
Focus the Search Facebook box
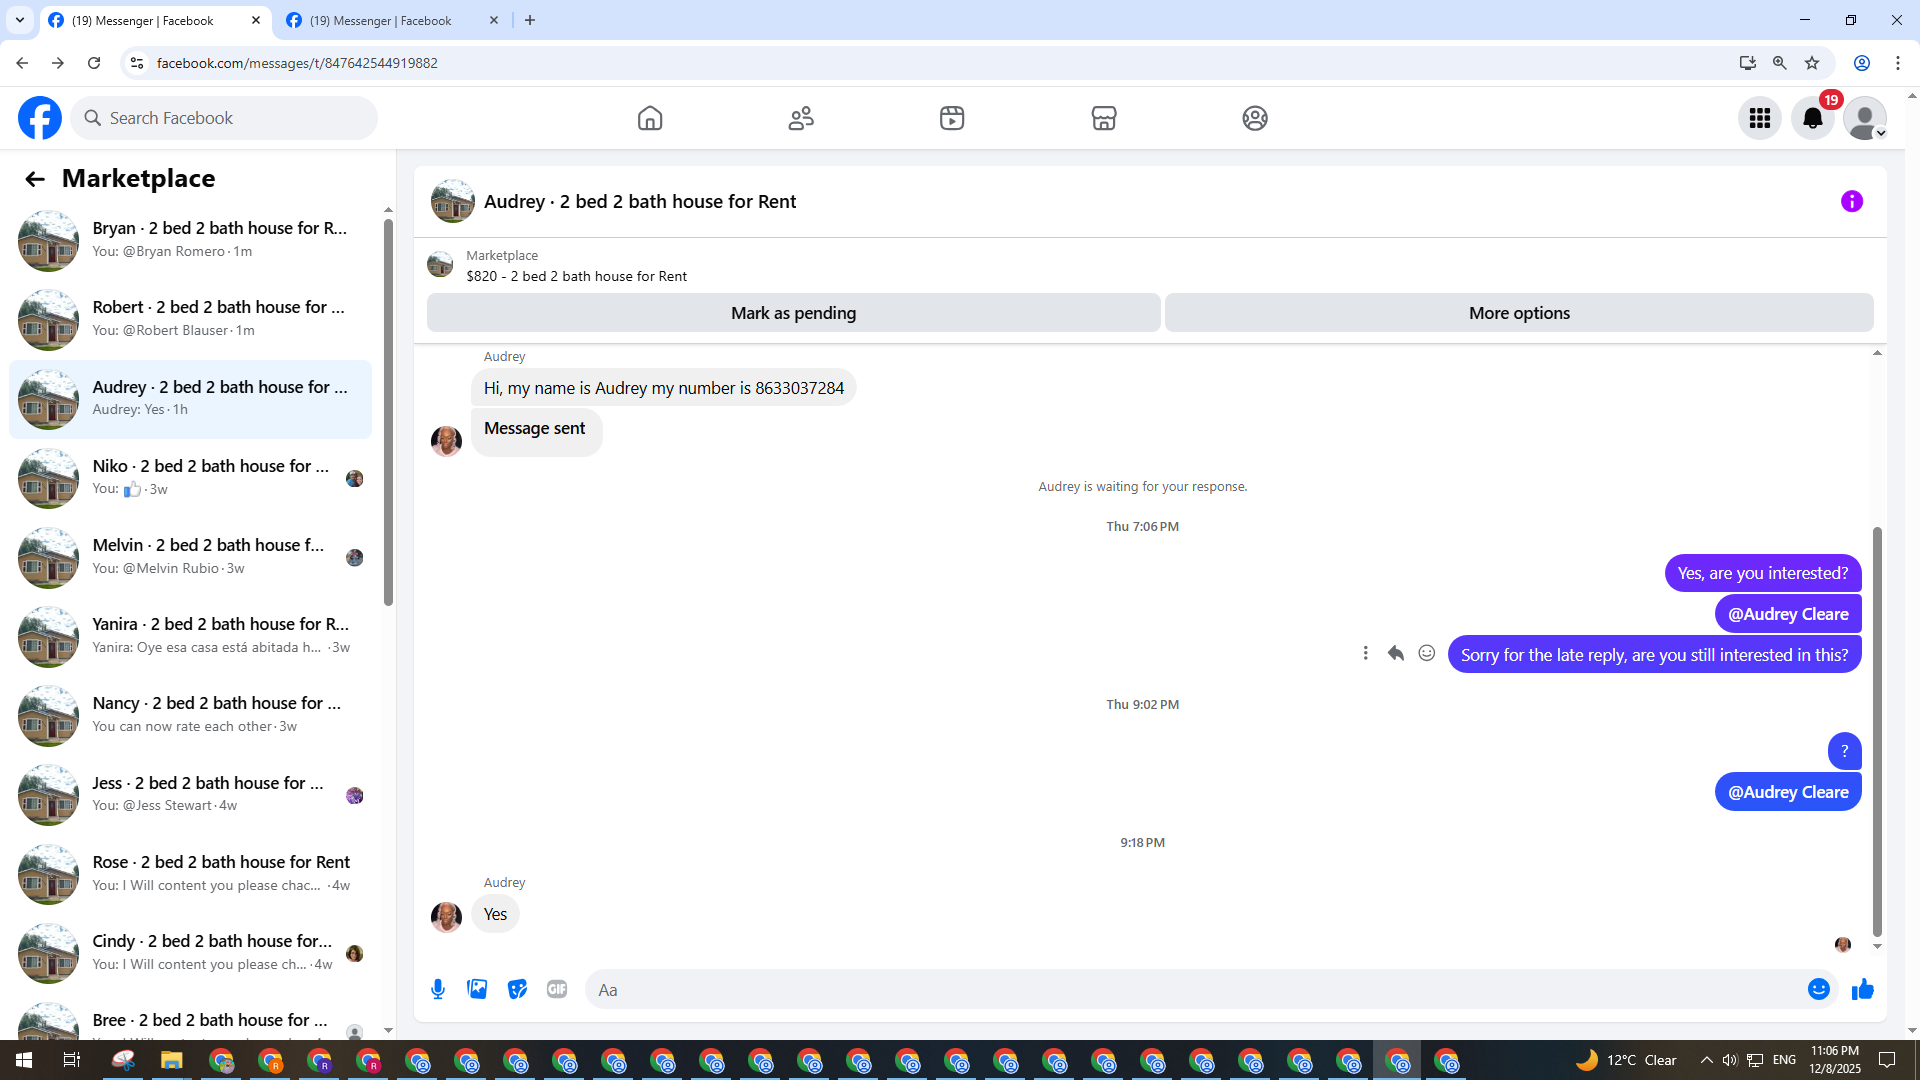(x=224, y=118)
